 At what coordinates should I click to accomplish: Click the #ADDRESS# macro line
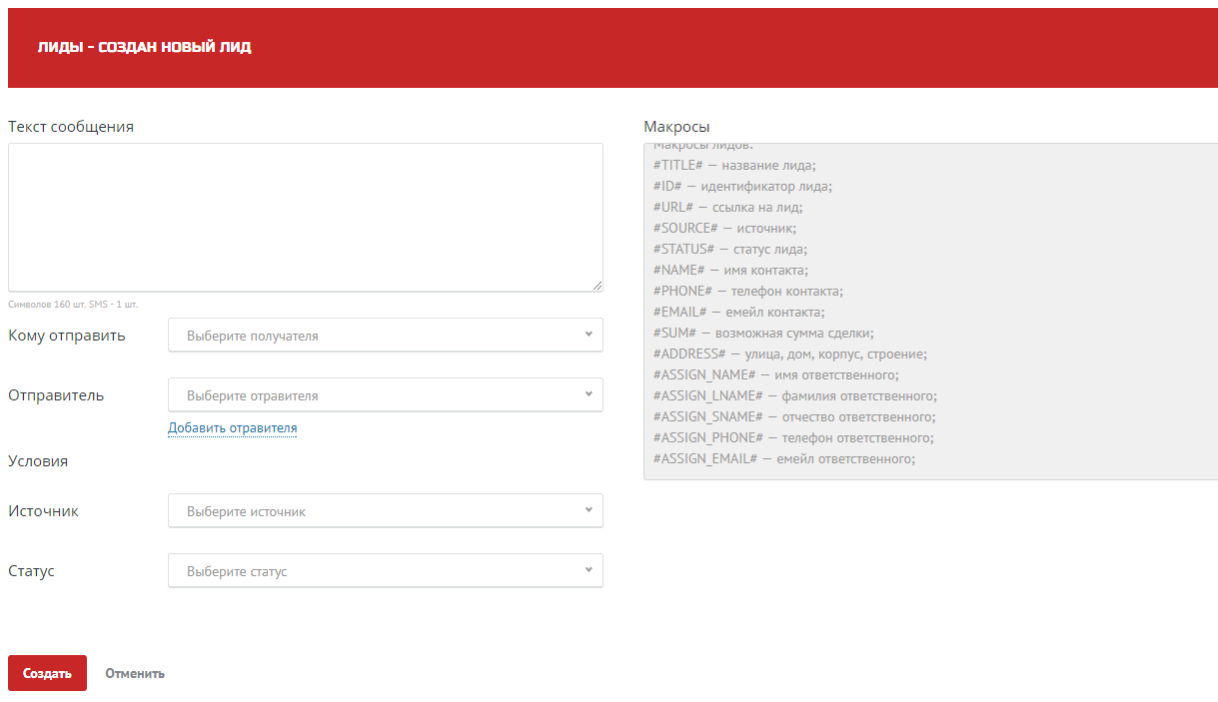tap(791, 354)
